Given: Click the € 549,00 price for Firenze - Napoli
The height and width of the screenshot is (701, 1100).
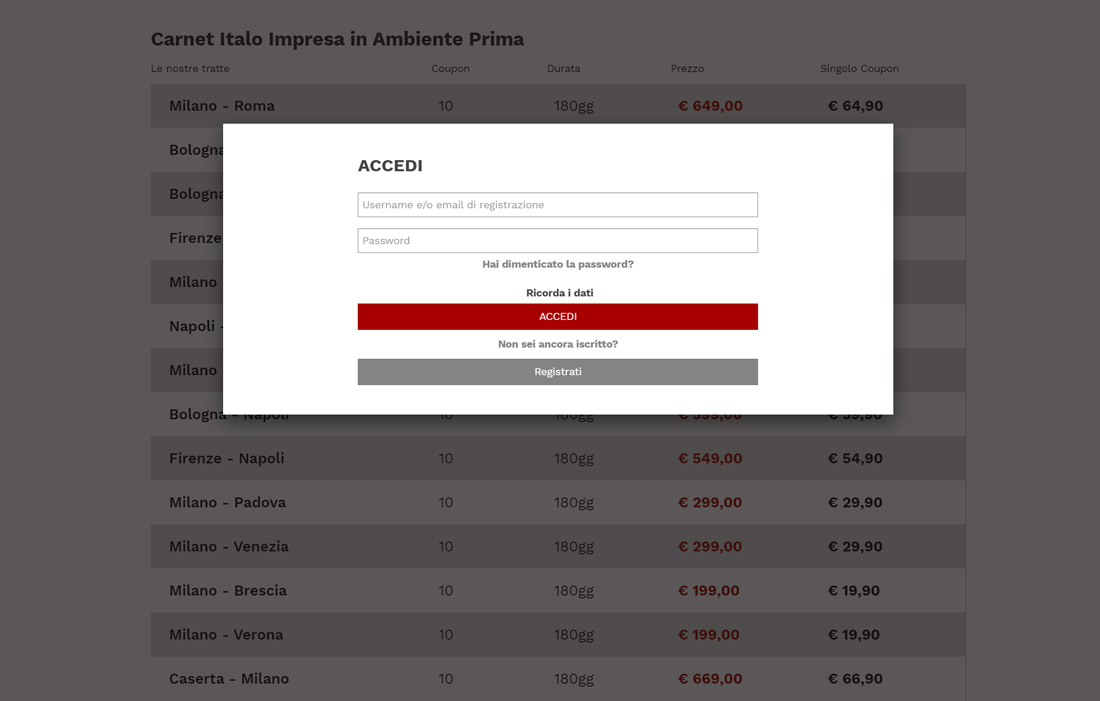Looking at the screenshot, I should 710,458.
